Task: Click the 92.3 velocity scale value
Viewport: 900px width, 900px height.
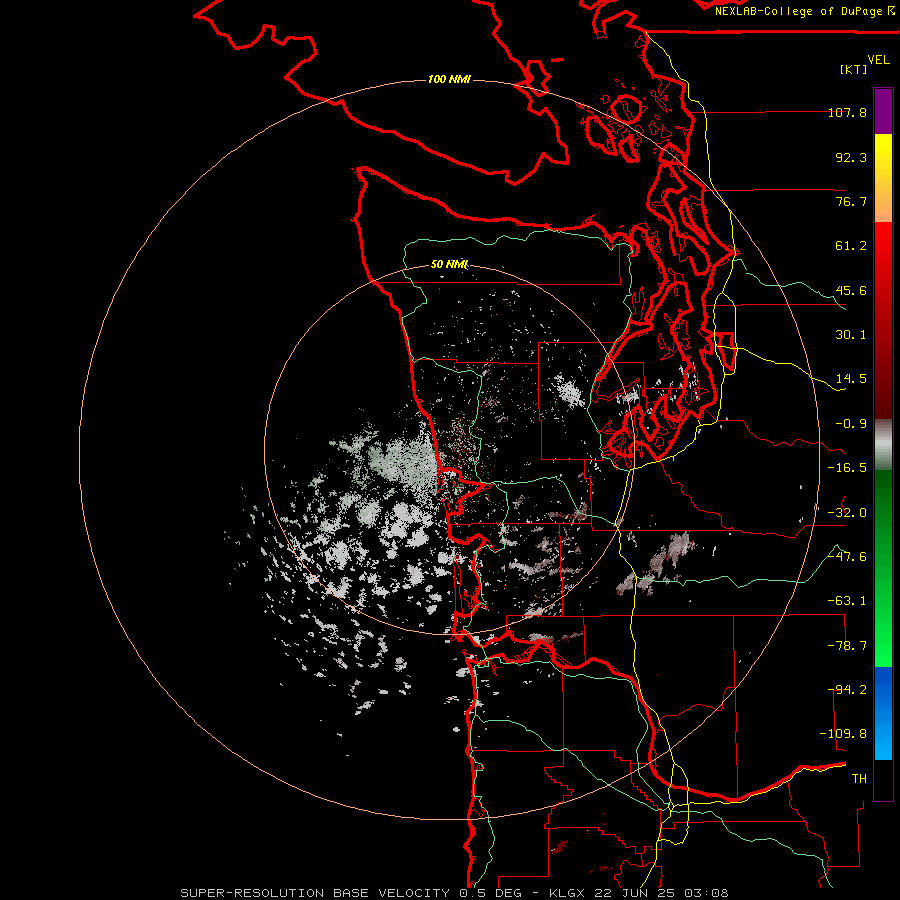Action: coord(851,157)
